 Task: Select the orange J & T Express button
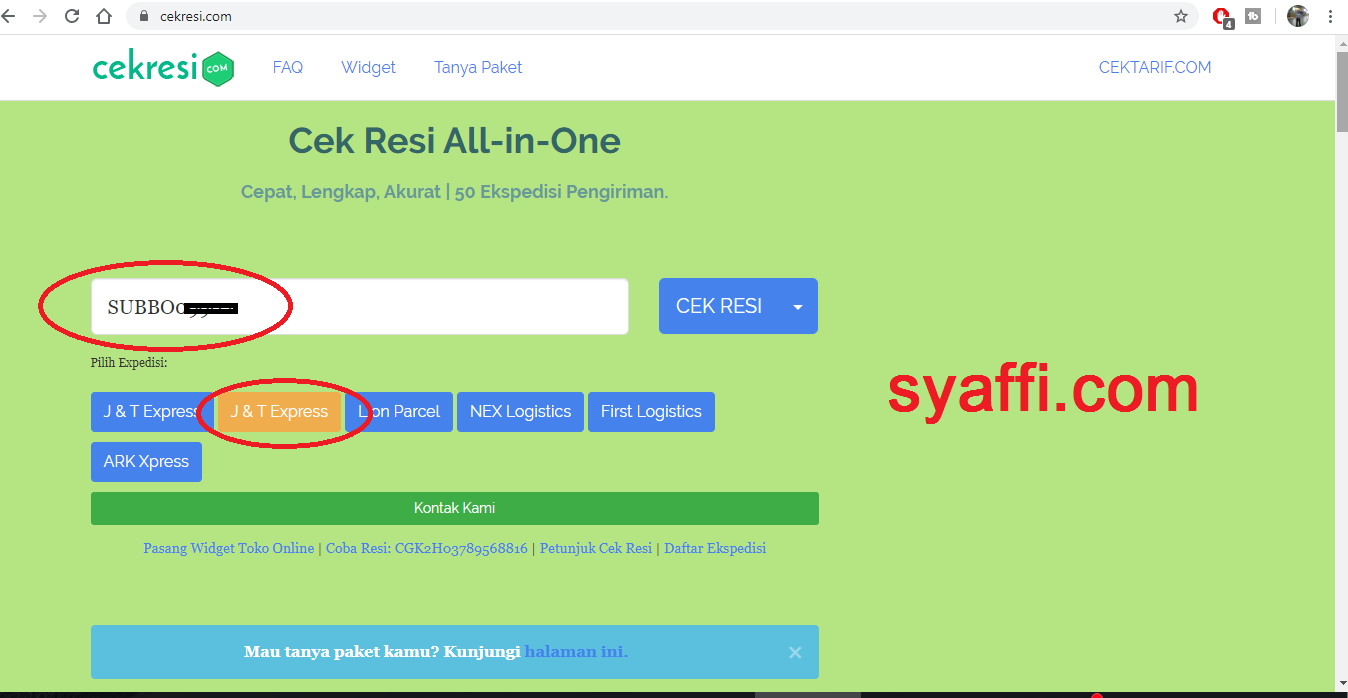click(x=279, y=412)
